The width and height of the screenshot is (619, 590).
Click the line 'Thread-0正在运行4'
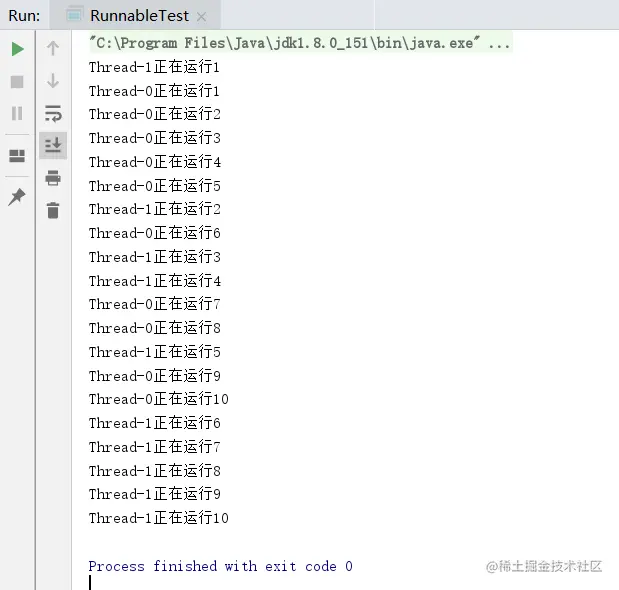(x=154, y=162)
